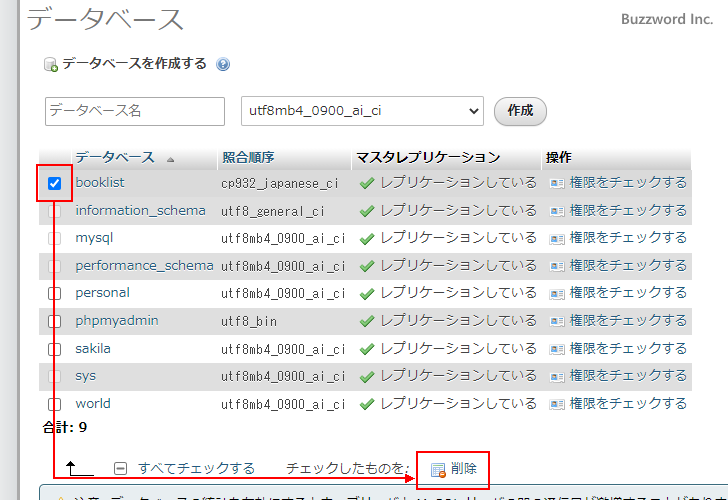Click green replication checkmark in world row
Screen dimensions: 728x500
367,404
